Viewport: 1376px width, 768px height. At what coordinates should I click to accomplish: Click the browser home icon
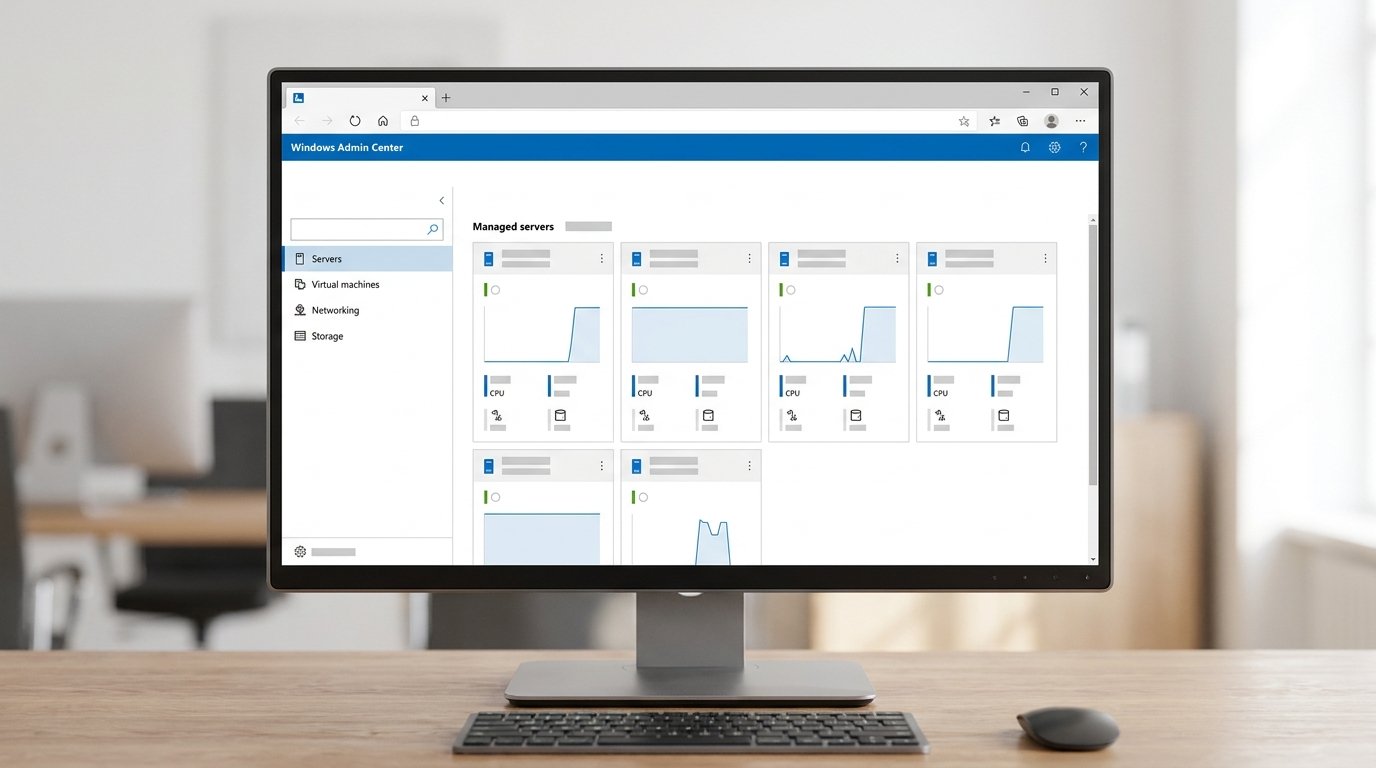pos(383,121)
